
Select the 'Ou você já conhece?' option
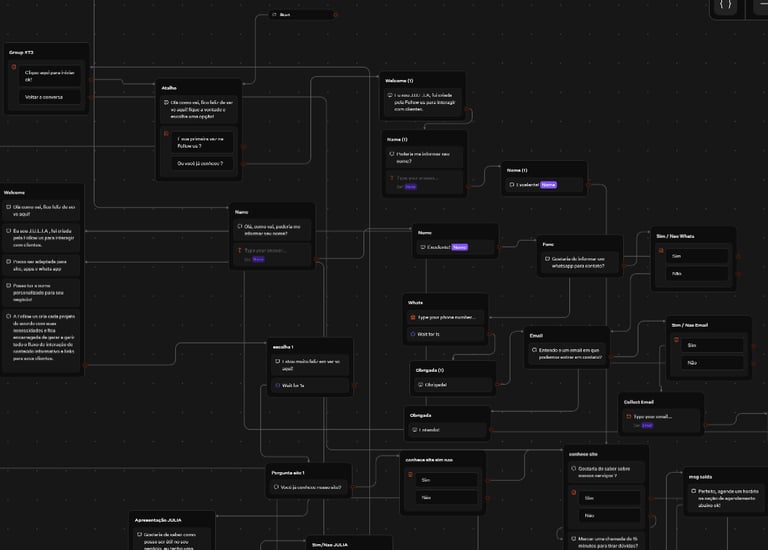[x=202, y=164]
